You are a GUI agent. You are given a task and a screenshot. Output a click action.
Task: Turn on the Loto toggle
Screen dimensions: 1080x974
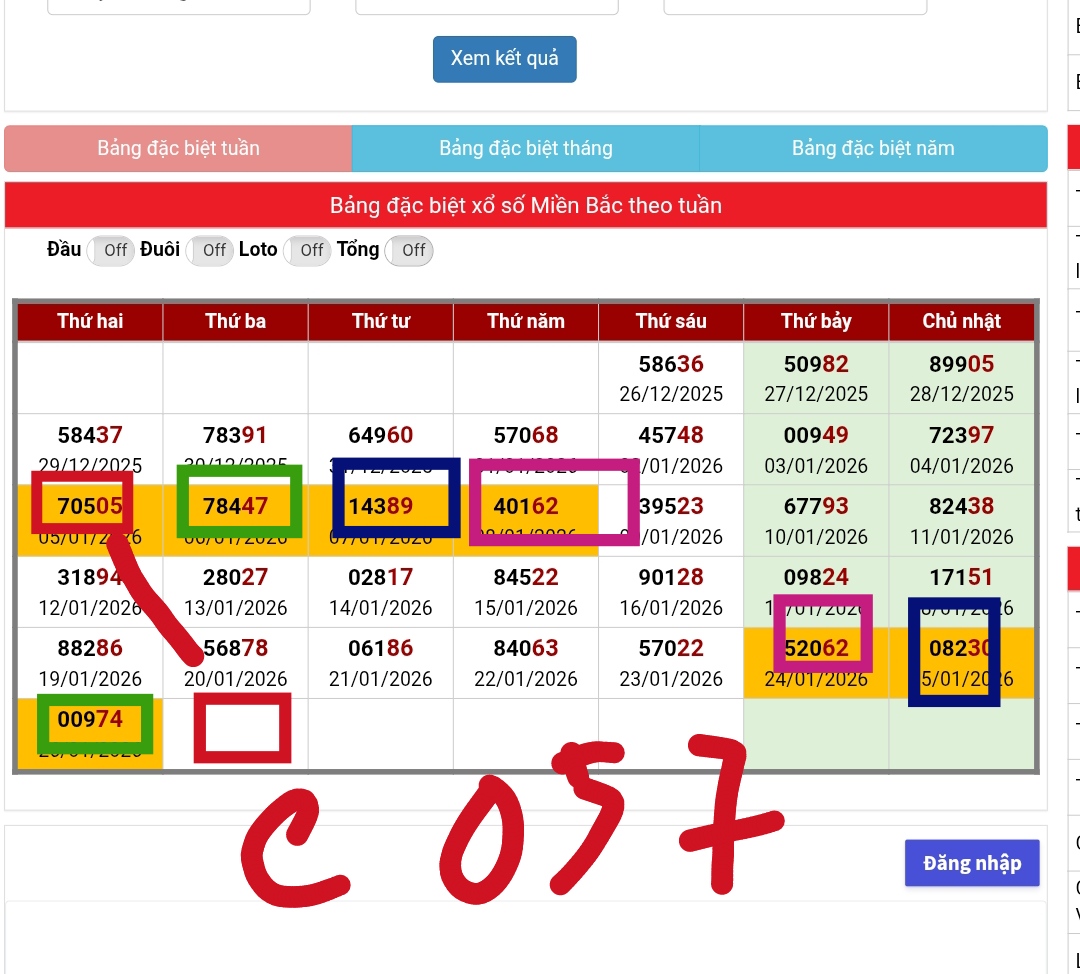point(311,251)
